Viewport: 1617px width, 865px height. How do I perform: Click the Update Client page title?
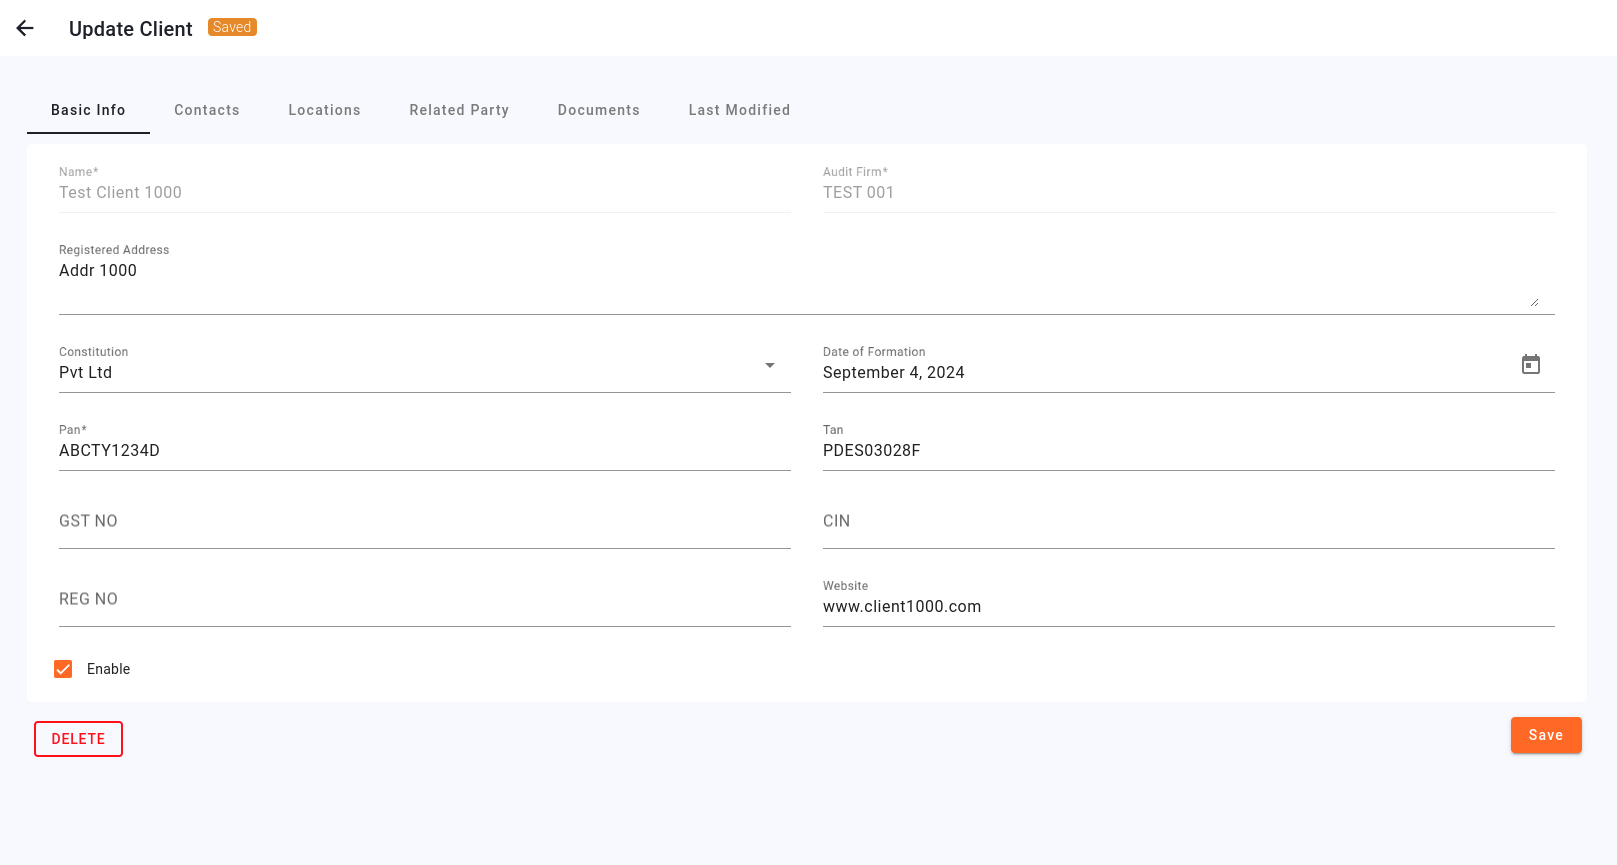(131, 29)
